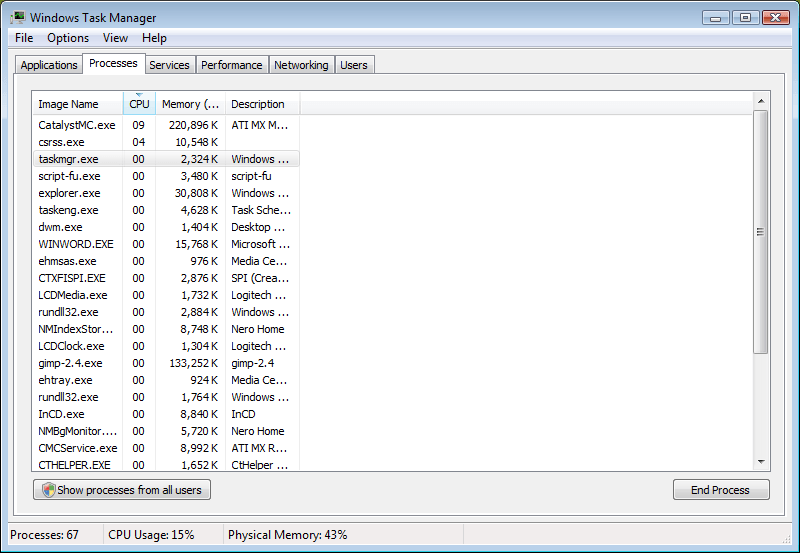The image size is (800, 553).
Task: Open the File menu
Action: click(24, 38)
